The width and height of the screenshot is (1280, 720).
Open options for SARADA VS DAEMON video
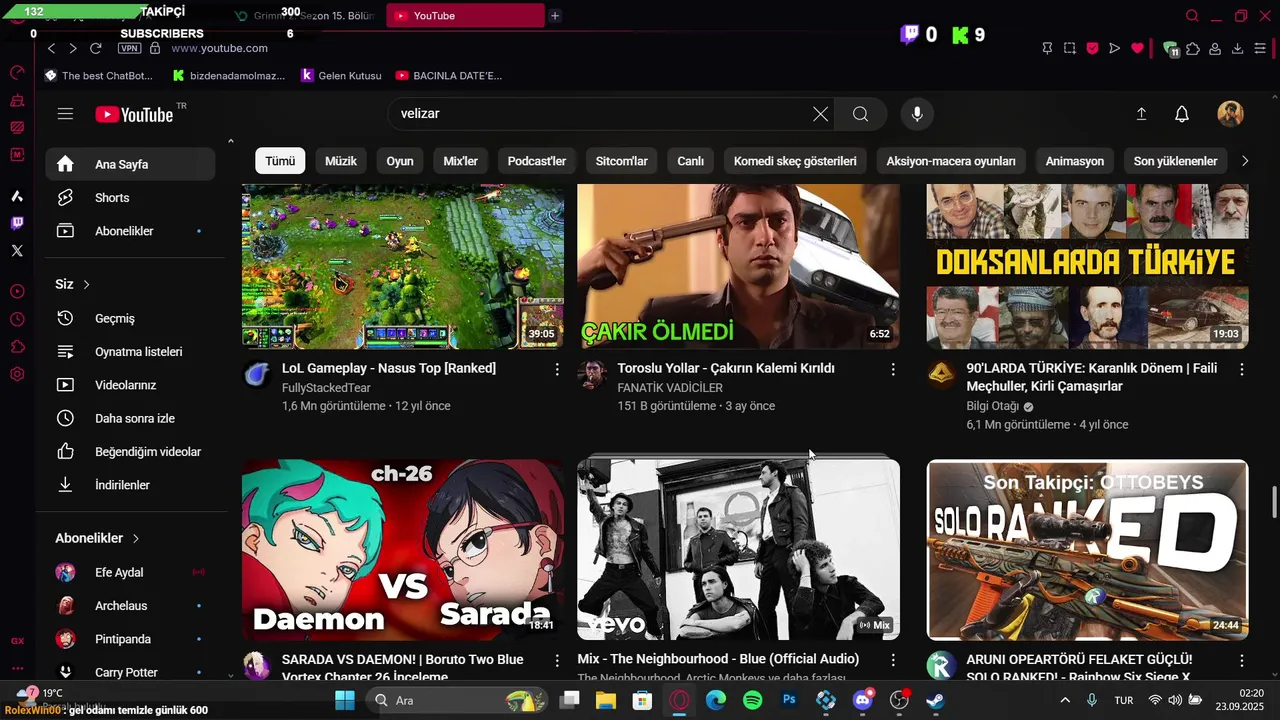[557, 661]
